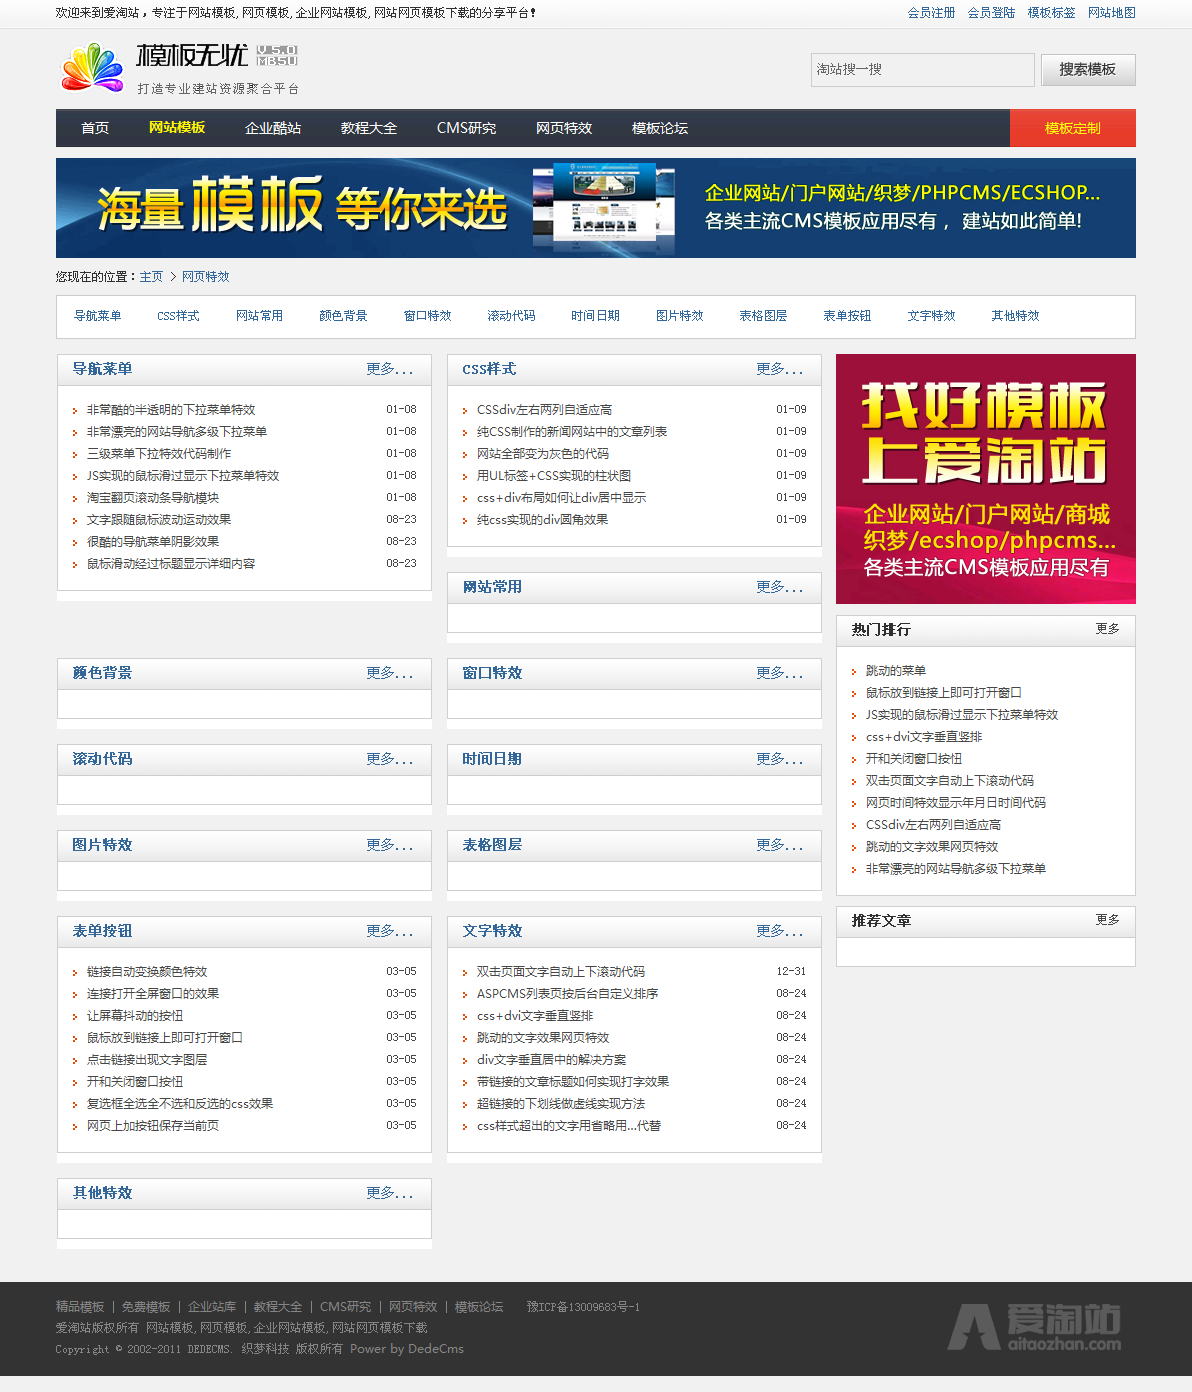Click the colorful peacock site logo
Viewport: 1192px width, 1392px height.
pos(92,68)
